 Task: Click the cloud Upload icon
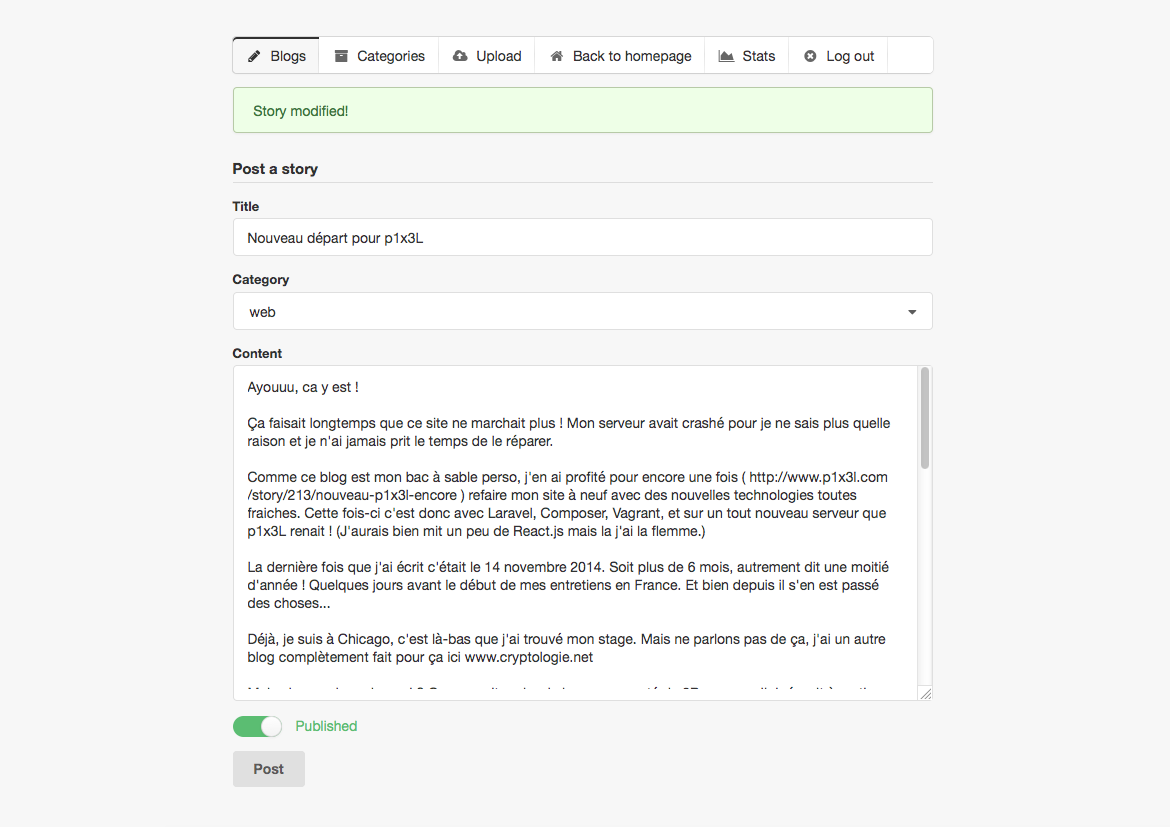click(460, 56)
